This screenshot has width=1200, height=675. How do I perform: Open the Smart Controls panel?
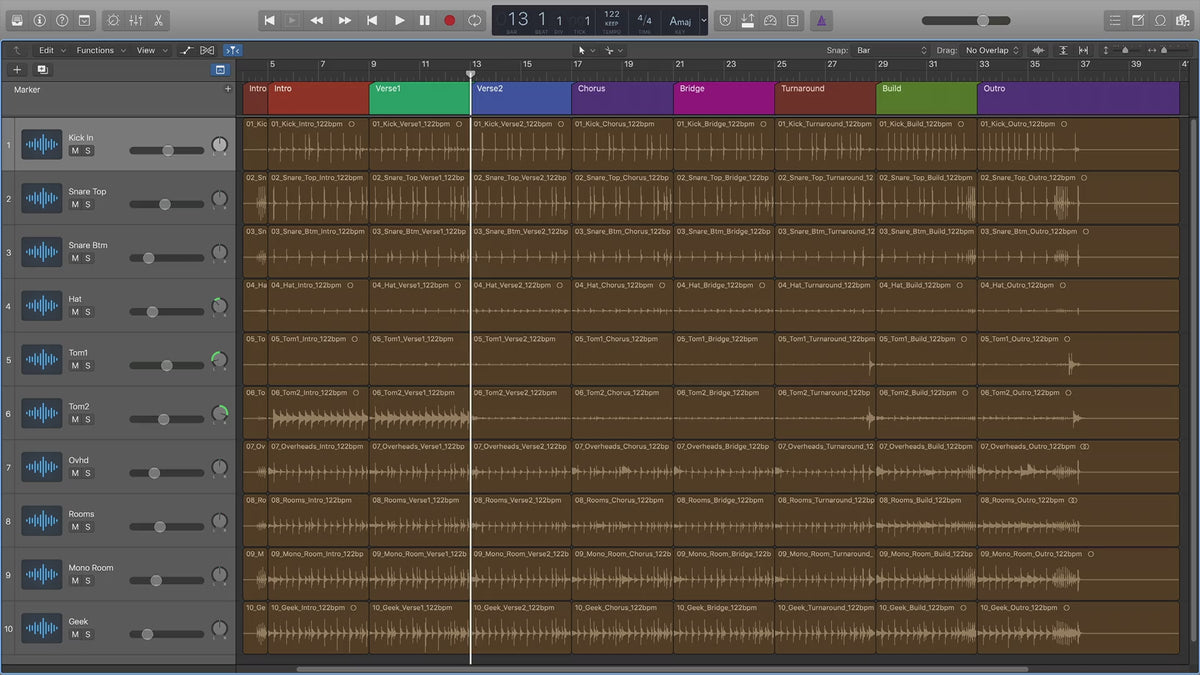tap(112, 20)
